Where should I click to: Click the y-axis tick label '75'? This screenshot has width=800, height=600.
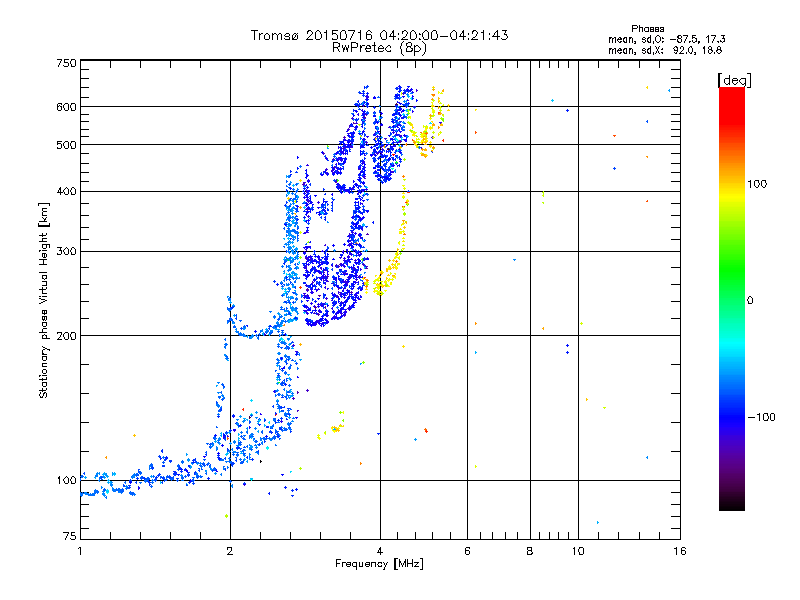pyautogui.click(x=70, y=536)
